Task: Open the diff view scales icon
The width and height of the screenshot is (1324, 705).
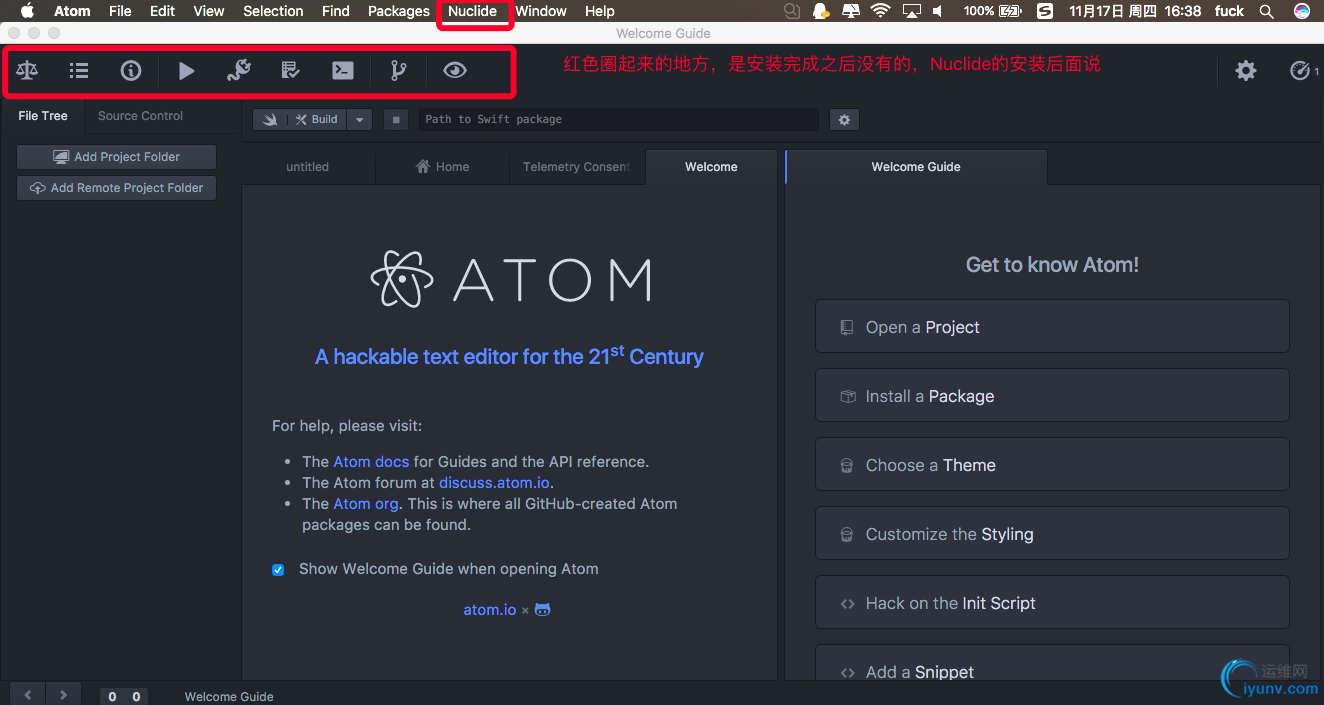Action: 27,71
